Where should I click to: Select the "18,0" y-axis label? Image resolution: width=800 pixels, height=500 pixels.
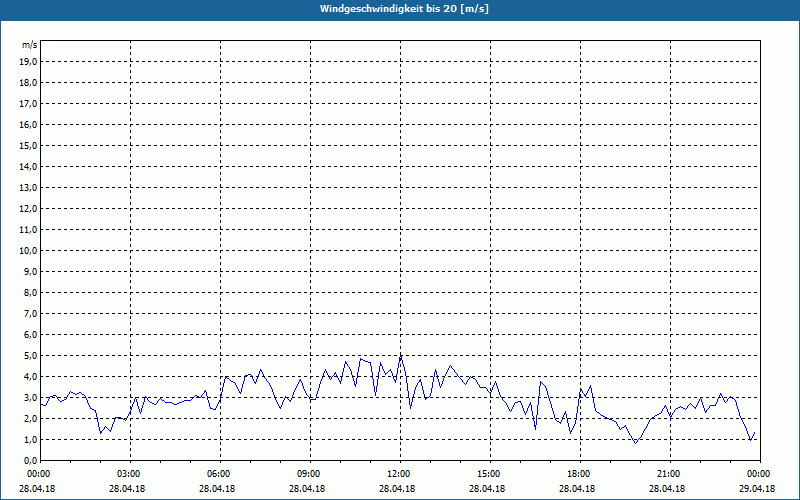click(28, 83)
